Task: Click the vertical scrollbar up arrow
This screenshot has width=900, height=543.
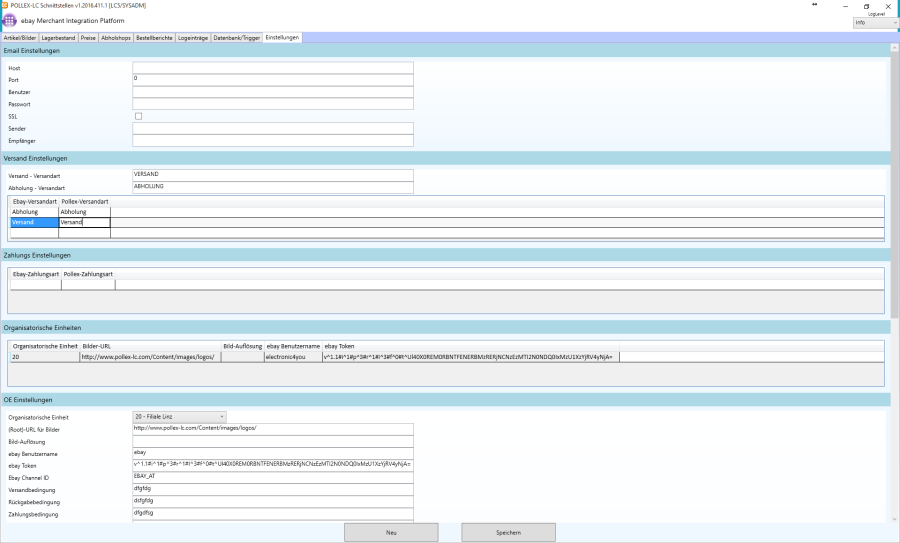Action: point(894,47)
